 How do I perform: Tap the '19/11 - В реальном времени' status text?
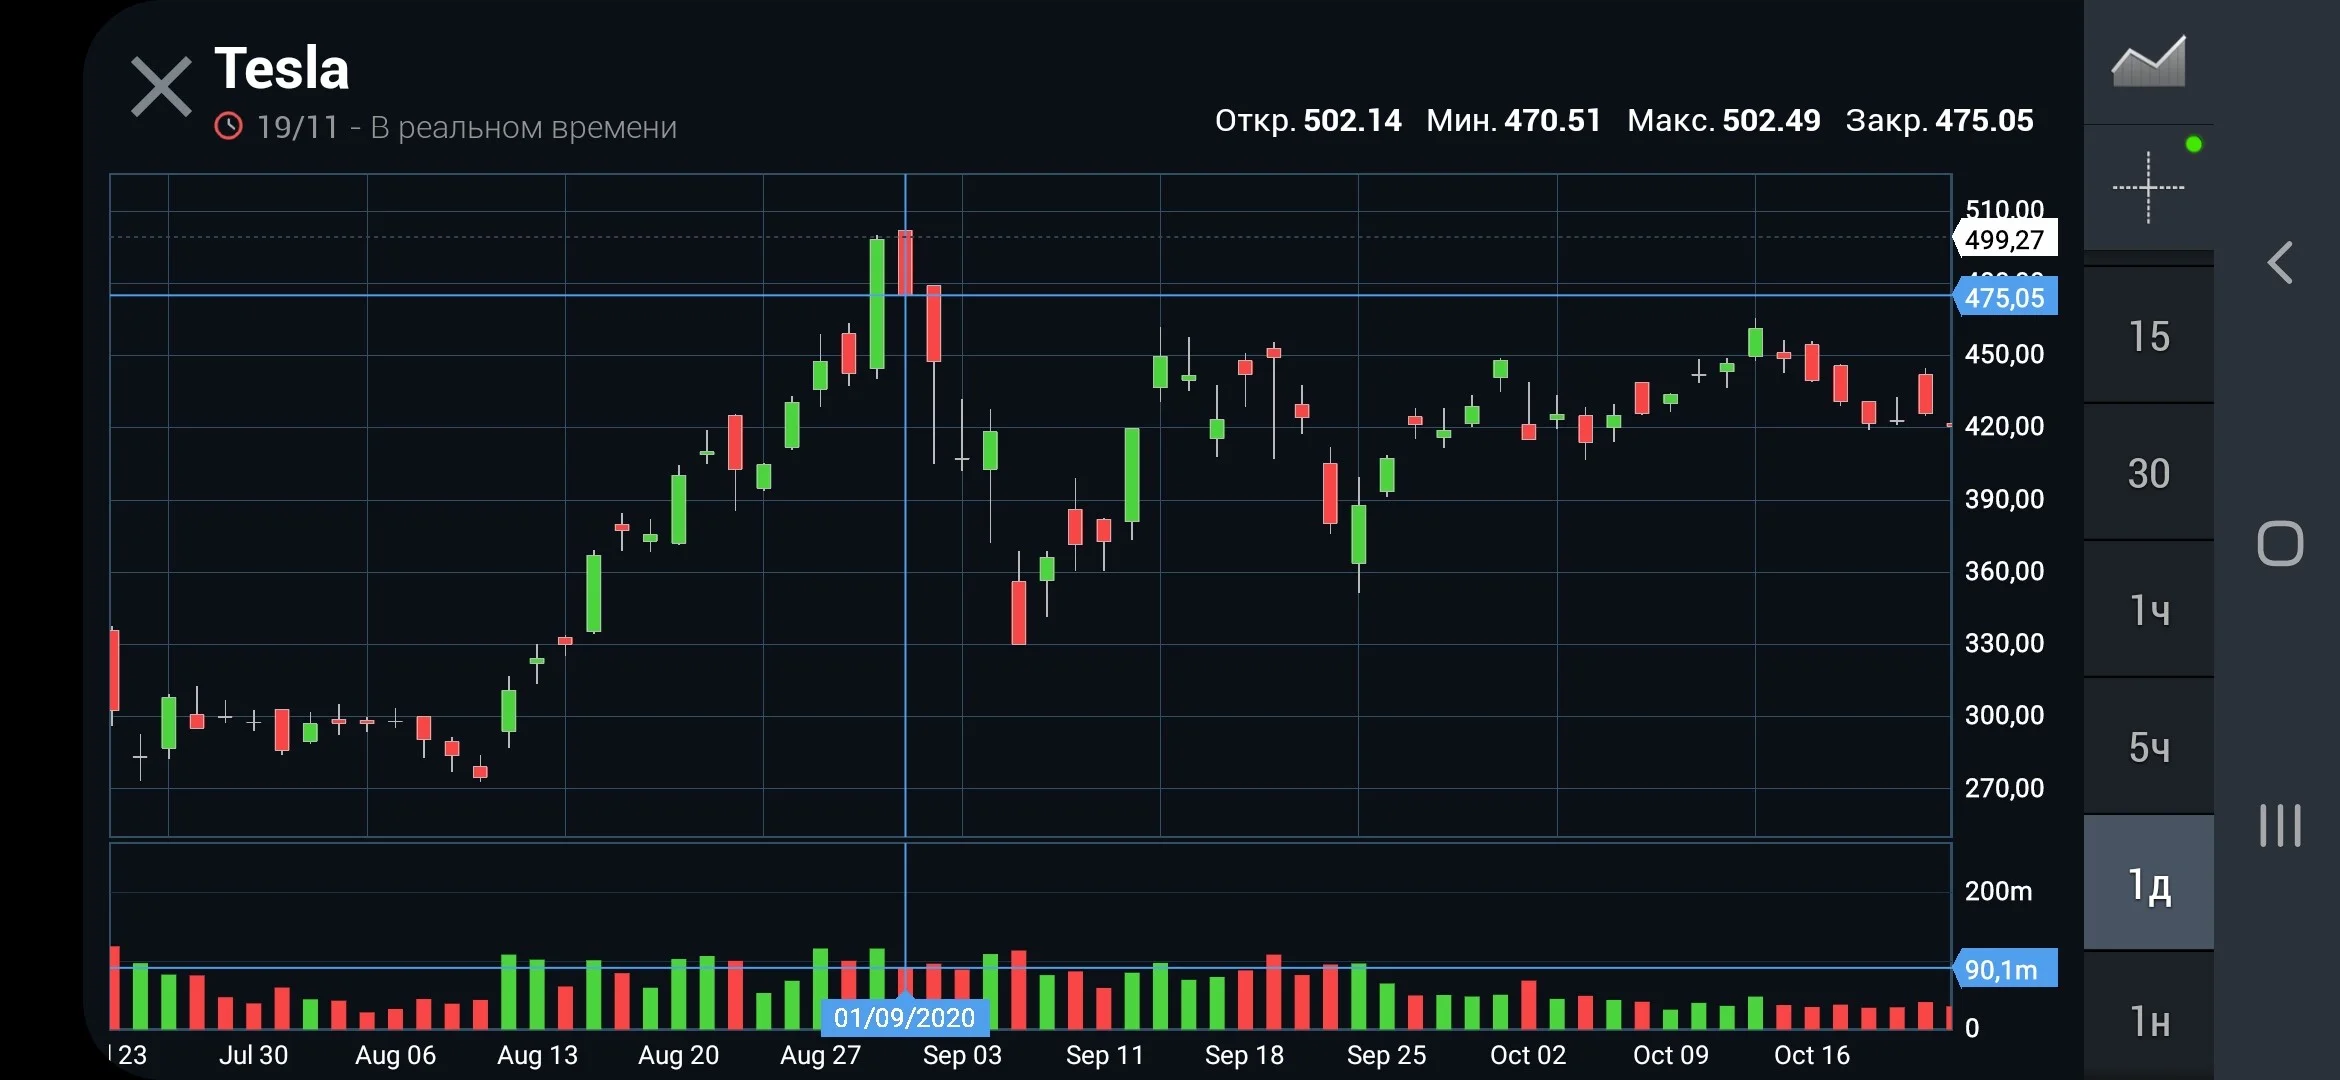click(466, 127)
